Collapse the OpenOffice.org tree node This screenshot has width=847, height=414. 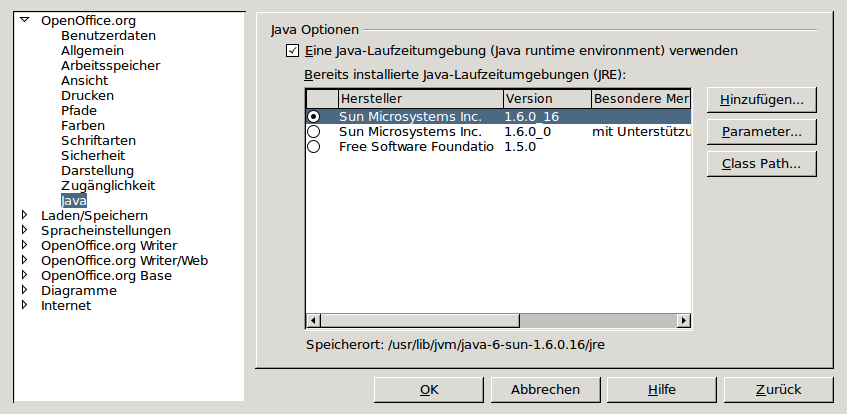(25, 20)
